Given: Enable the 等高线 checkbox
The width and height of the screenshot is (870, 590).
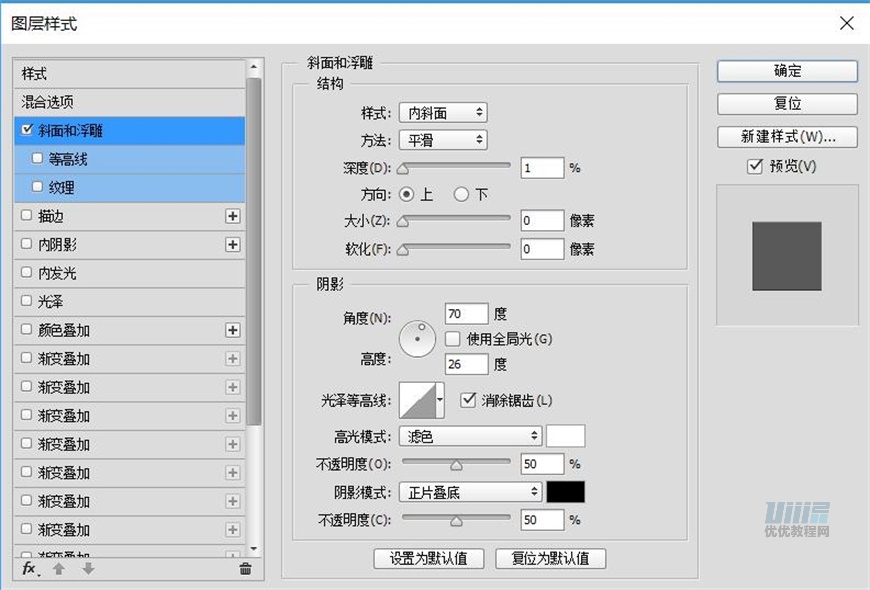Looking at the screenshot, I should pyautogui.click(x=38, y=158).
